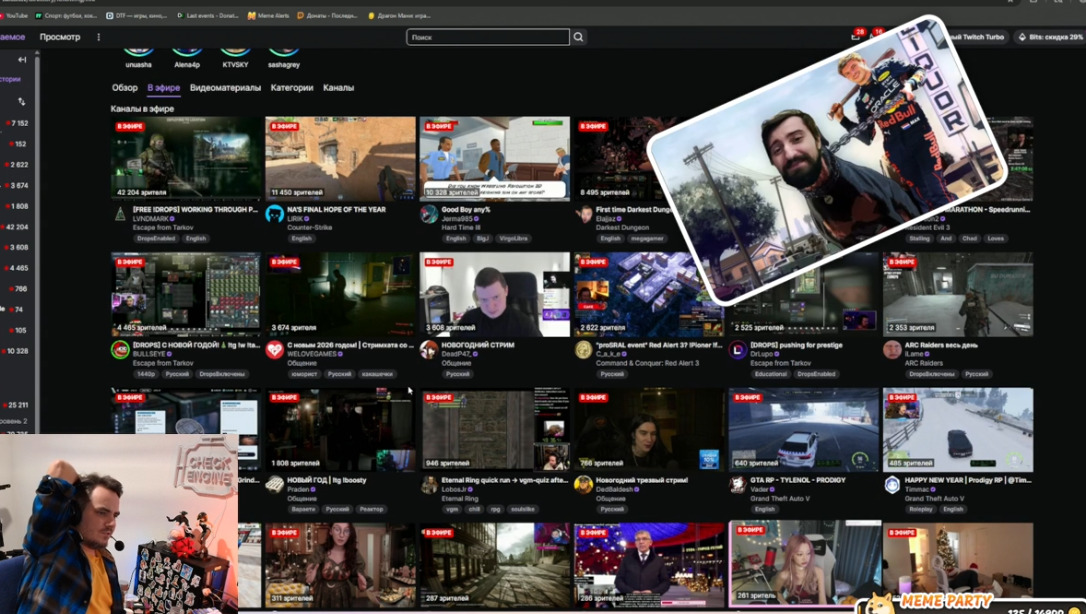The height and width of the screenshot is (614, 1086).
Task: Click the NA'S FINAL HOPE OF THE YEAR title
Action: 337,210
